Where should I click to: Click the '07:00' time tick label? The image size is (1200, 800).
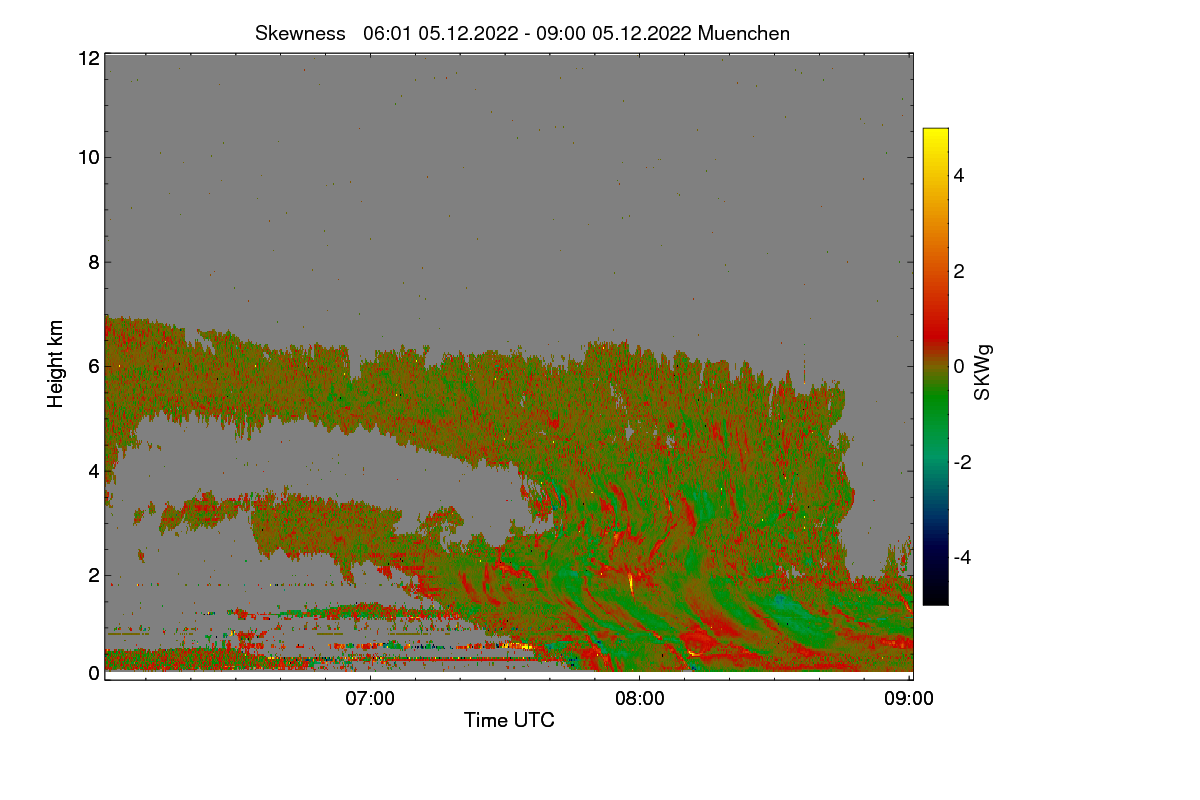[x=370, y=699]
